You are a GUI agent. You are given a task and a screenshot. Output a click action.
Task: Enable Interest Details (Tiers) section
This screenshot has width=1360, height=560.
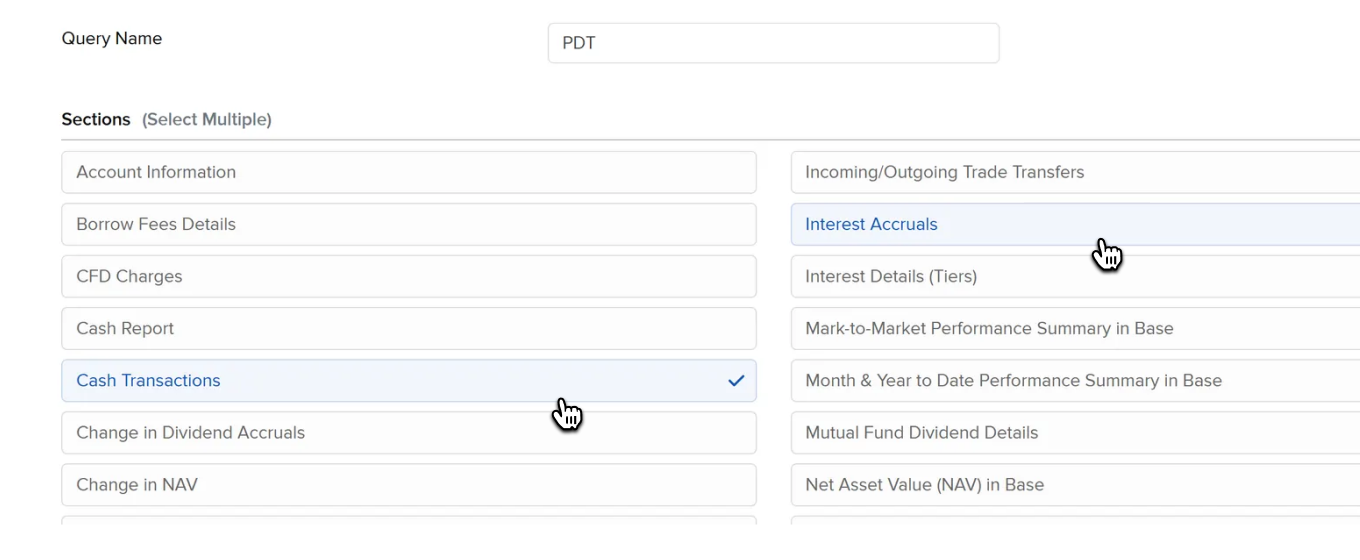point(1075,276)
